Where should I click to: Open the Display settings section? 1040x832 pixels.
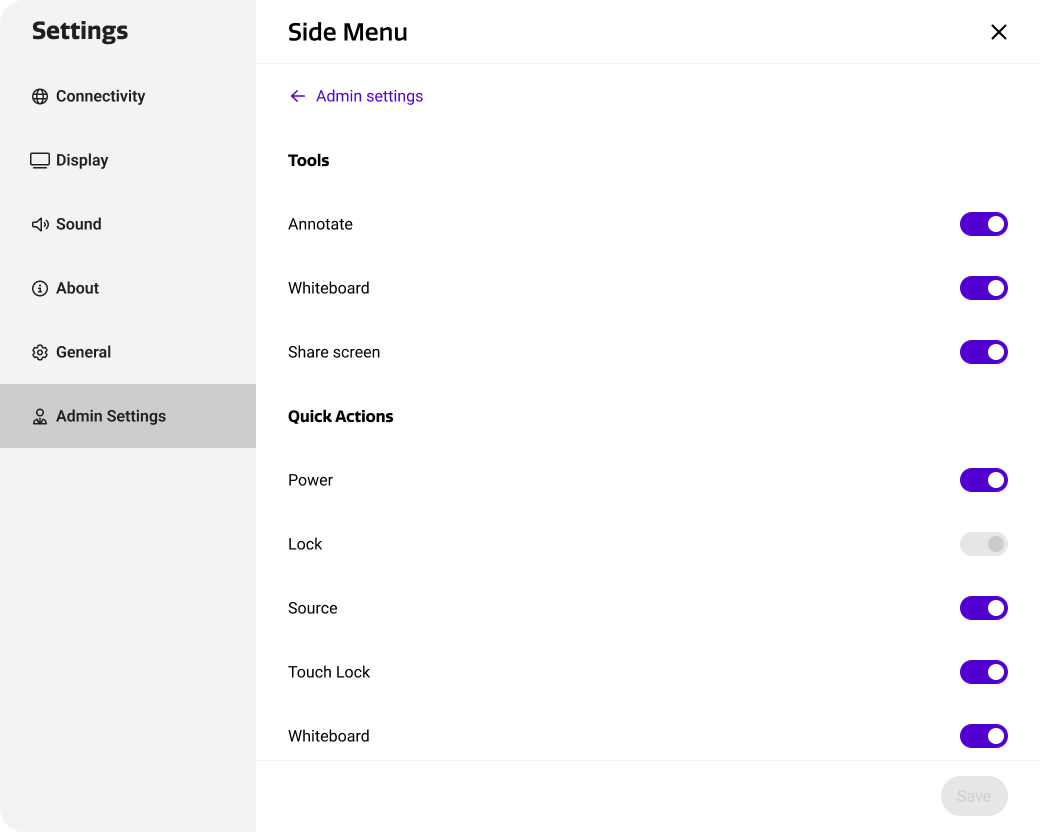pos(82,160)
